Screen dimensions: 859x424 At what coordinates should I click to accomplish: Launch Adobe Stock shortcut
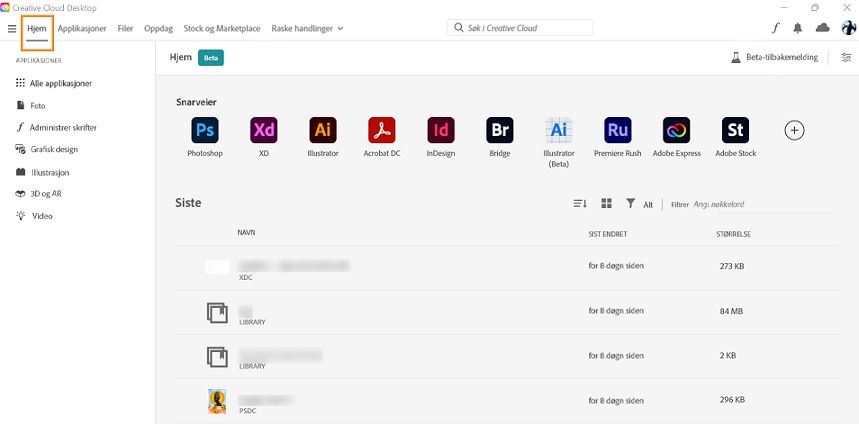736,137
